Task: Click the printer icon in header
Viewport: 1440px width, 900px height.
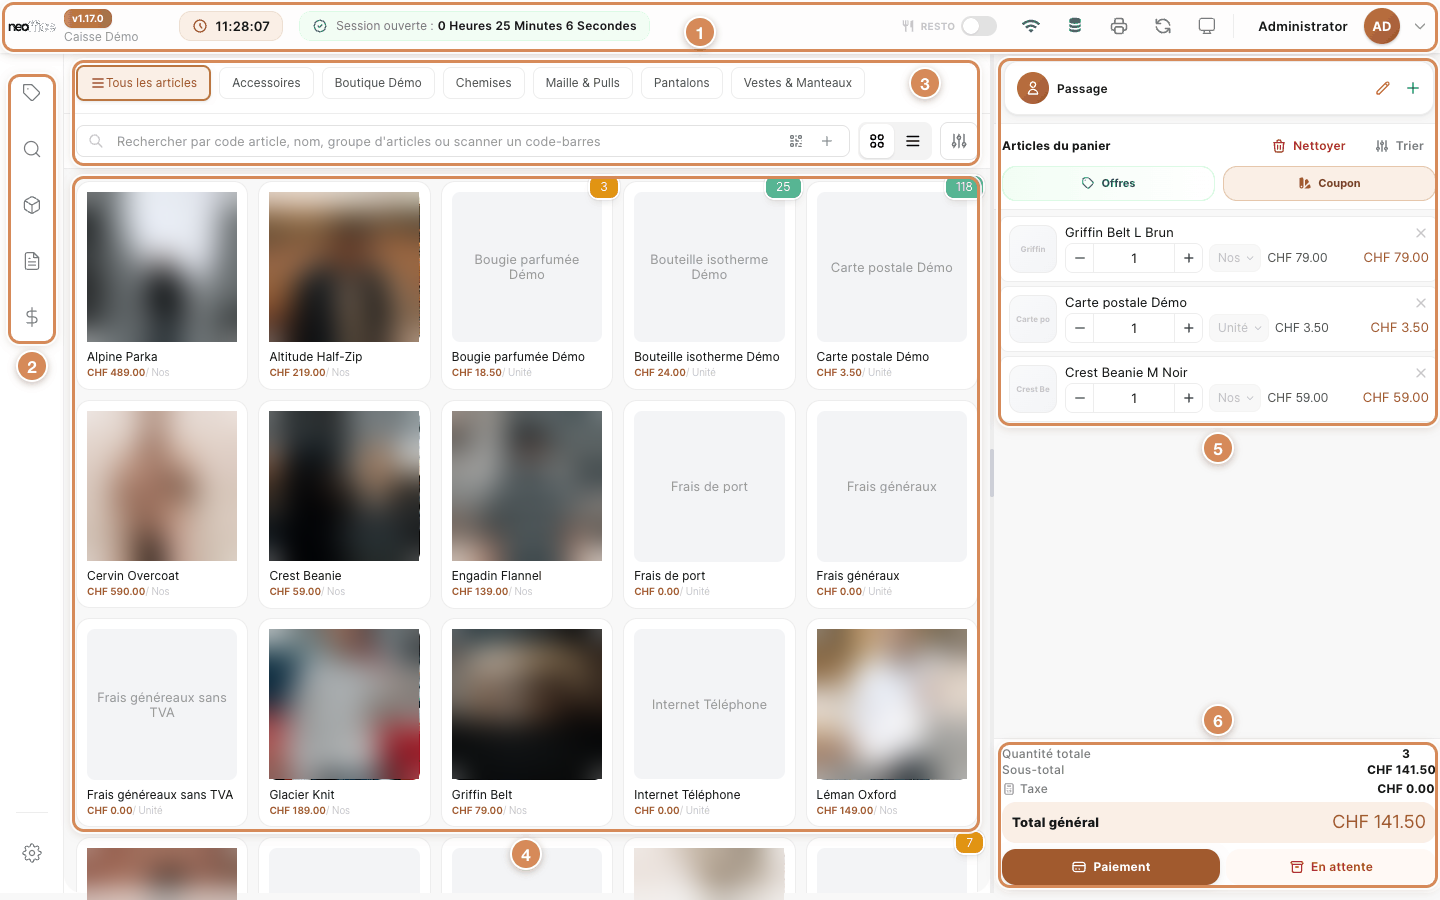Action: tap(1119, 26)
